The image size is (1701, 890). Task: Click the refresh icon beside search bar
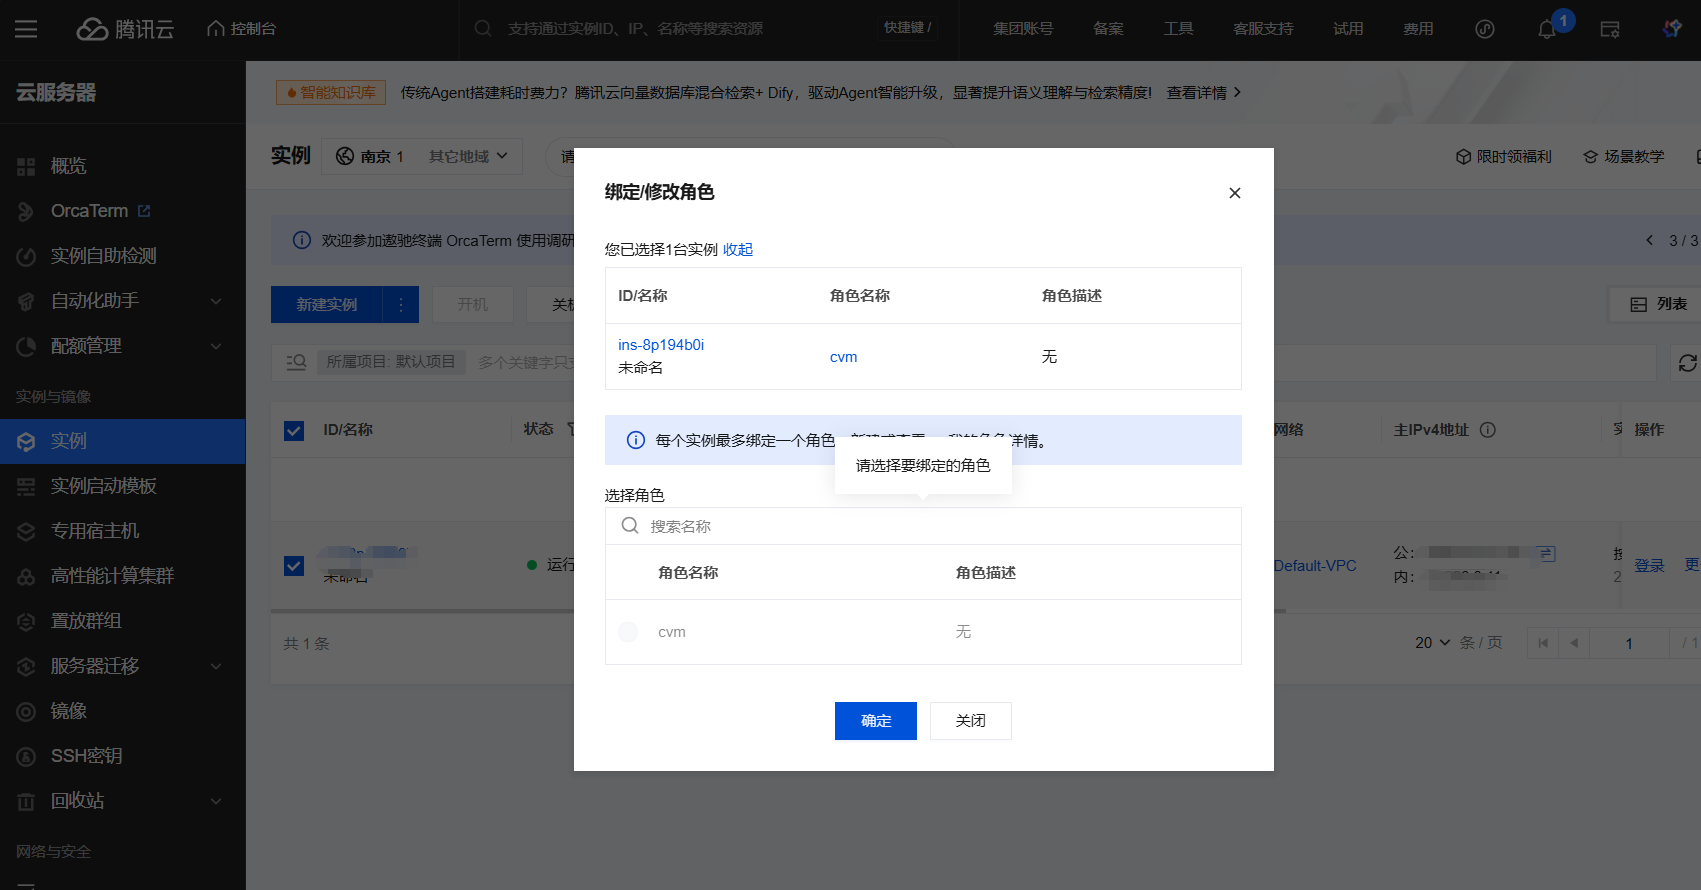click(1687, 363)
